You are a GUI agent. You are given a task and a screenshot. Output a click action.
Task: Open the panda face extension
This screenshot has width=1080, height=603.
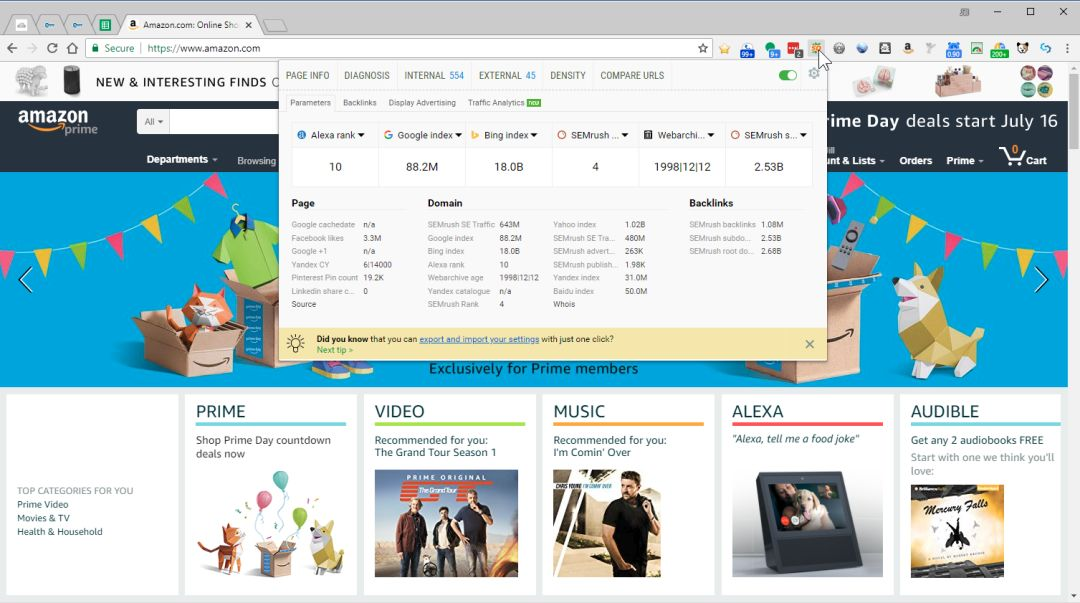point(1023,48)
